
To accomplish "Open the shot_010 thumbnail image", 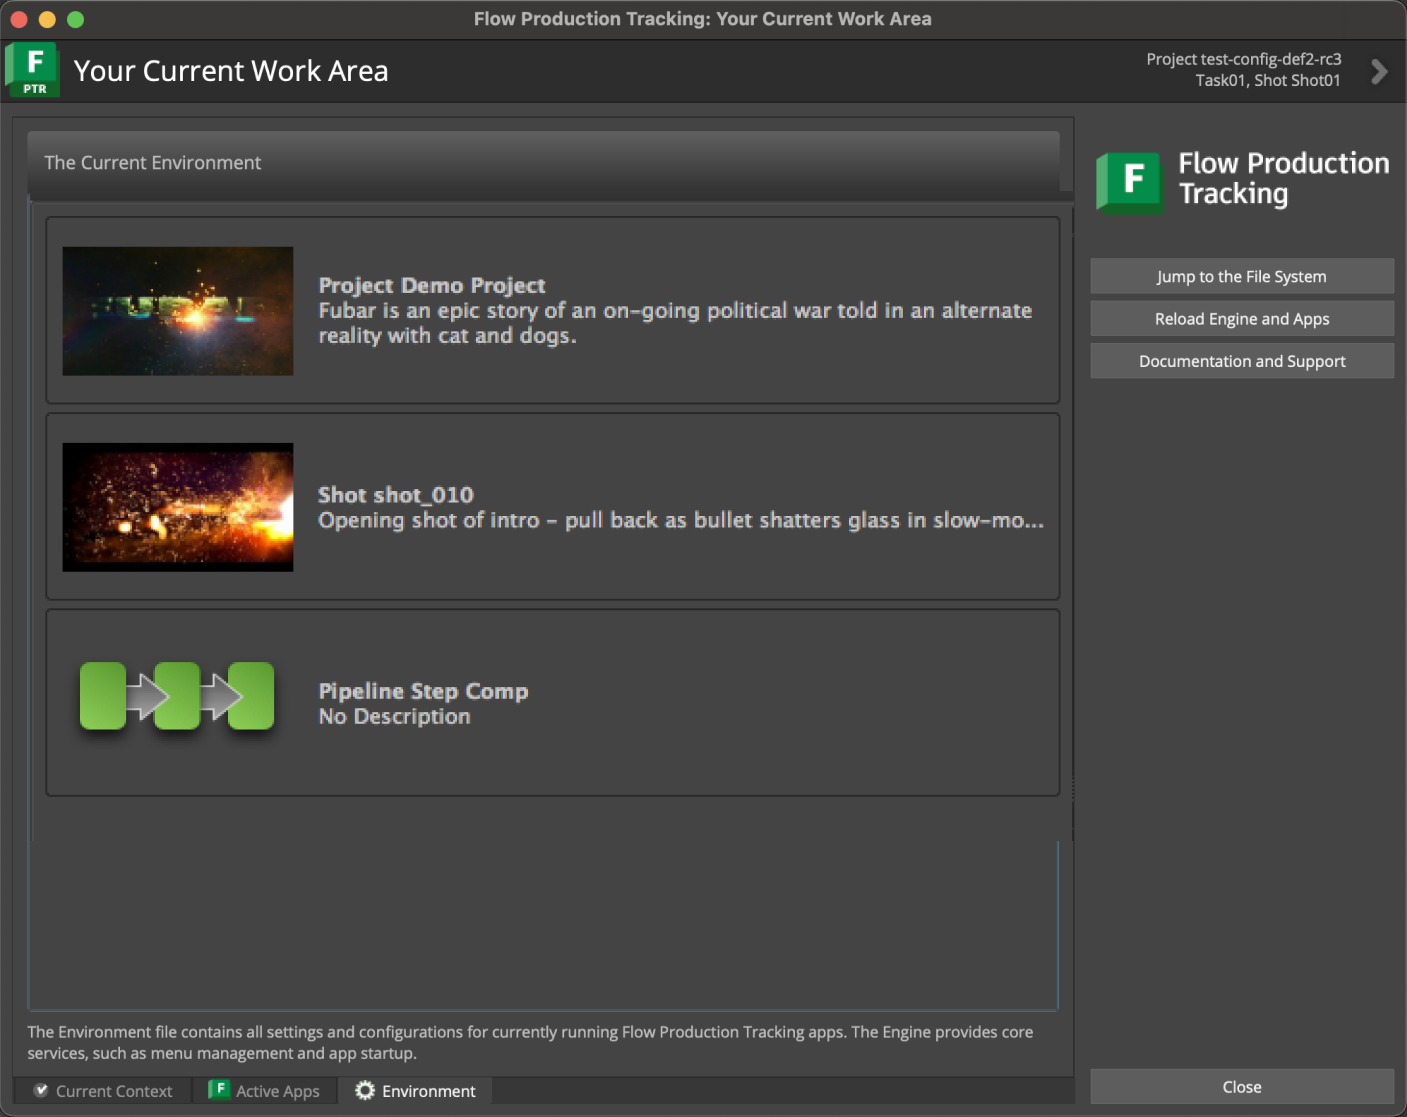I will [x=178, y=507].
